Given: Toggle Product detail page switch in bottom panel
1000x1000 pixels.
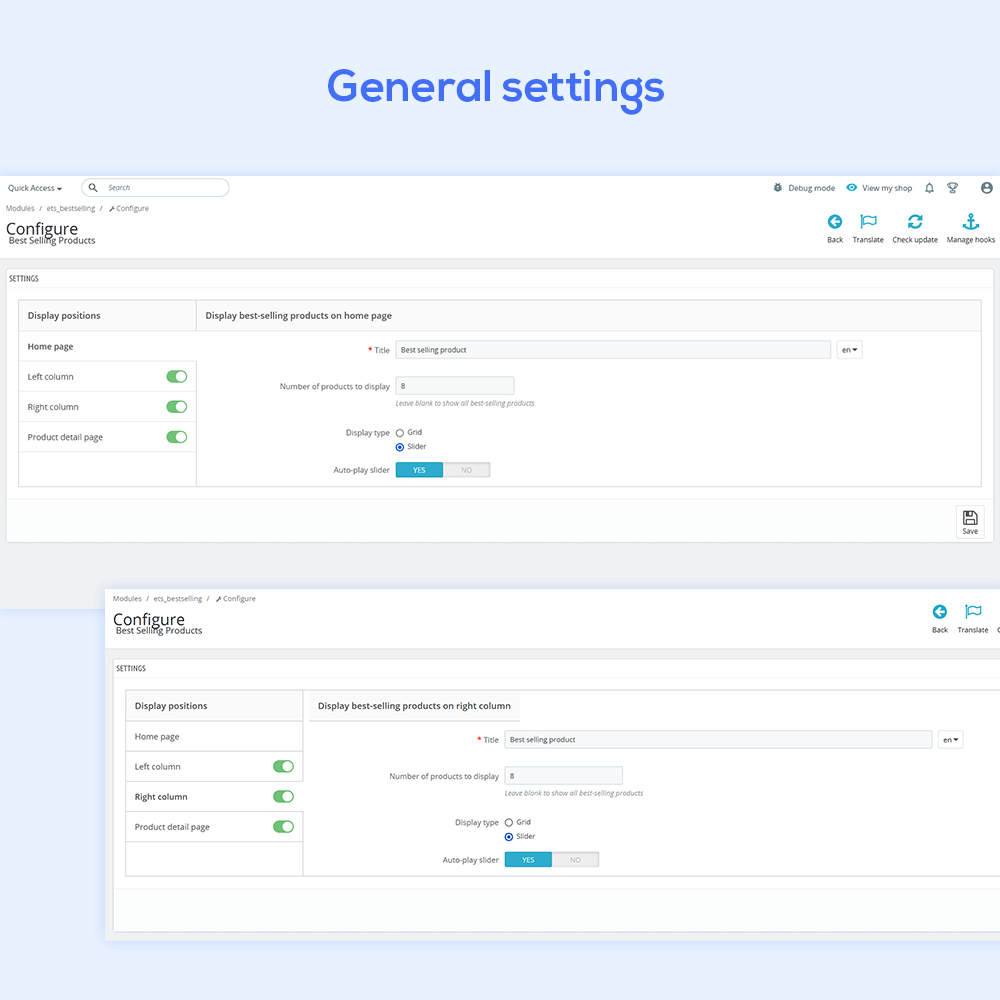Looking at the screenshot, I should [x=284, y=827].
